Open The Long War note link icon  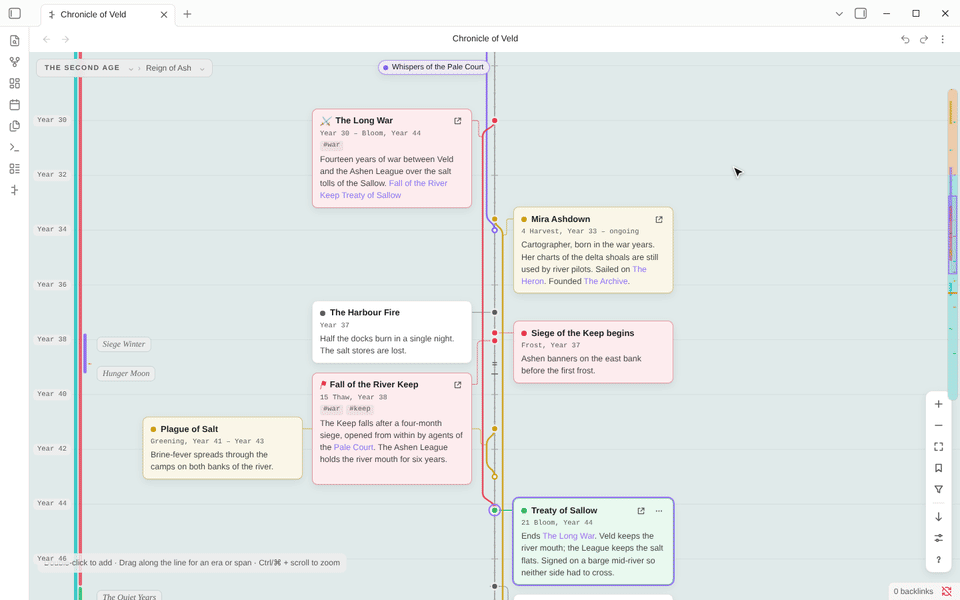(x=457, y=121)
